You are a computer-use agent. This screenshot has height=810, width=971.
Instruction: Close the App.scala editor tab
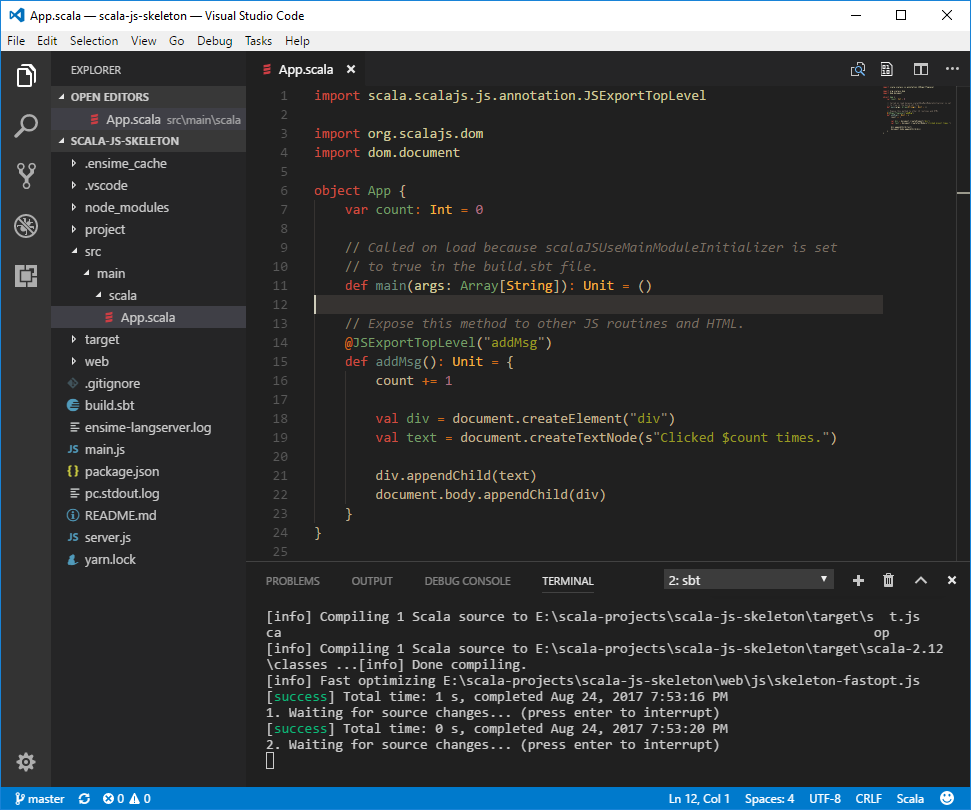click(351, 69)
